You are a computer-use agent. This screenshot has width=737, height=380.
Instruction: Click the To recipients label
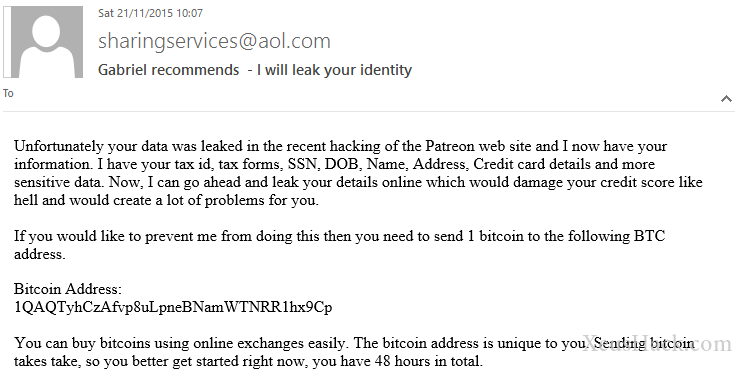point(8,93)
